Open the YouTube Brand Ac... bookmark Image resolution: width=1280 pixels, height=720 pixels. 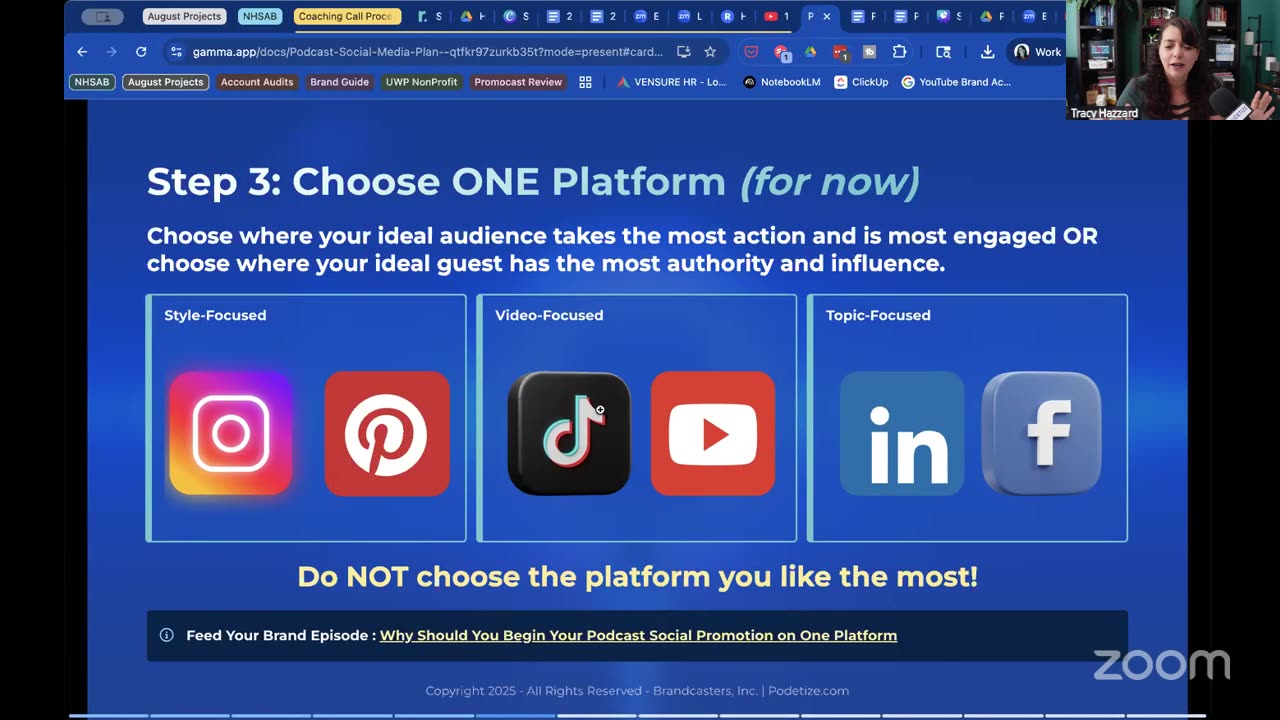[956, 82]
